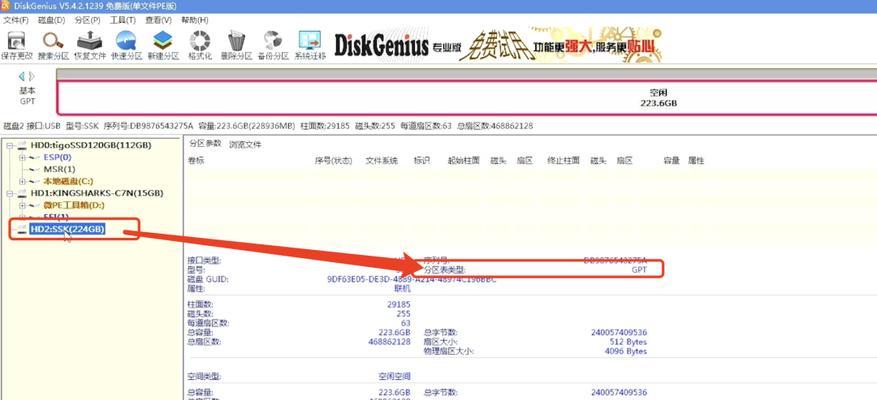877x400 pixels.
Task: Sort by the 卷标 column header
Action: tap(196, 161)
